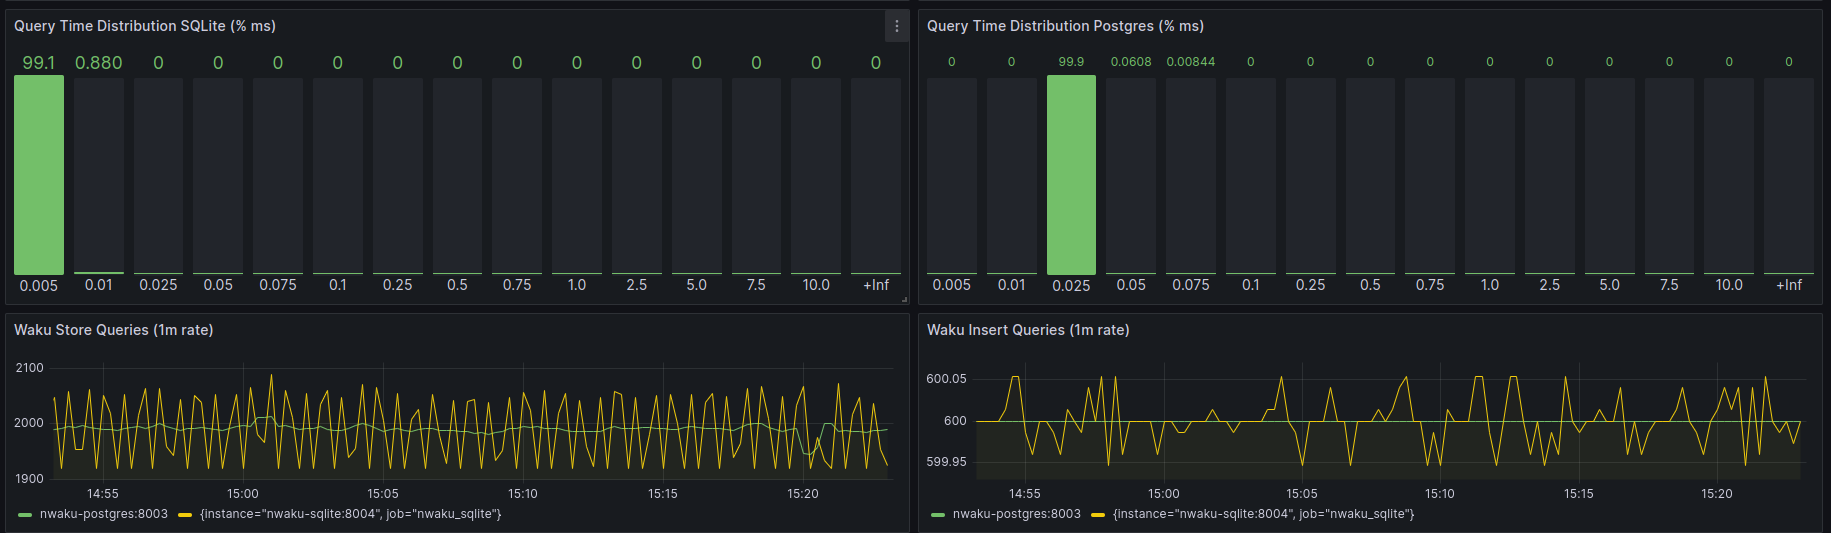Click yellow legend swatch in Waku Store Queries
1831x533 pixels.
(185, 515)
